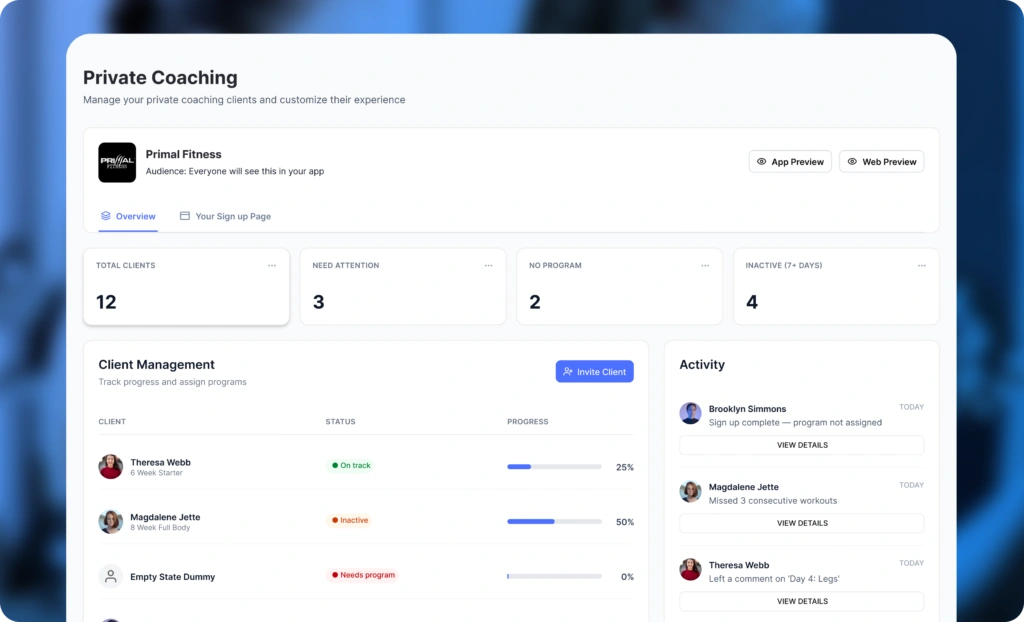Screen dimensions: 1024x622
Task: Click the Theresa Webb name in client table
Action: tap(160, 462)
